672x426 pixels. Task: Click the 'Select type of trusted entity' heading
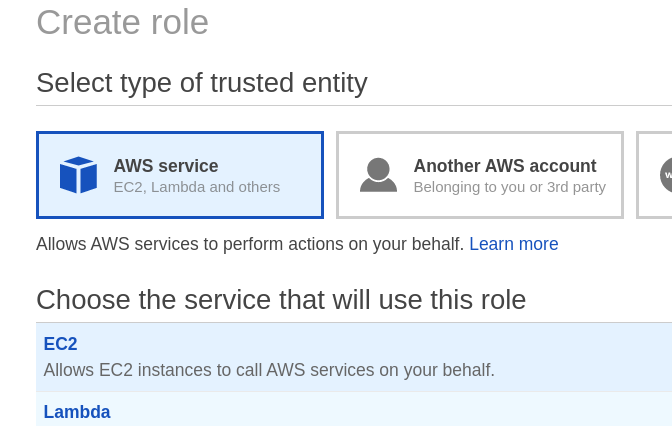tap(202, 83)
